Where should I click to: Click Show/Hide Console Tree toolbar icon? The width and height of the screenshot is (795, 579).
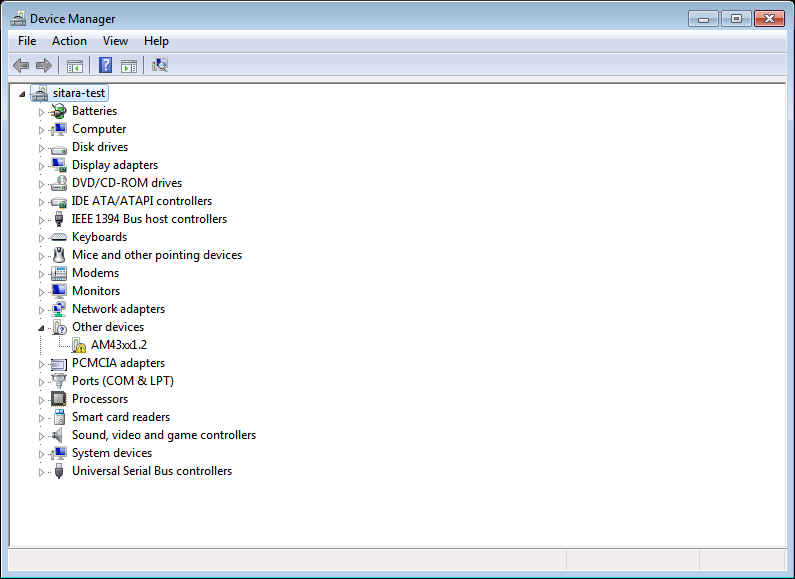point(75,65)
